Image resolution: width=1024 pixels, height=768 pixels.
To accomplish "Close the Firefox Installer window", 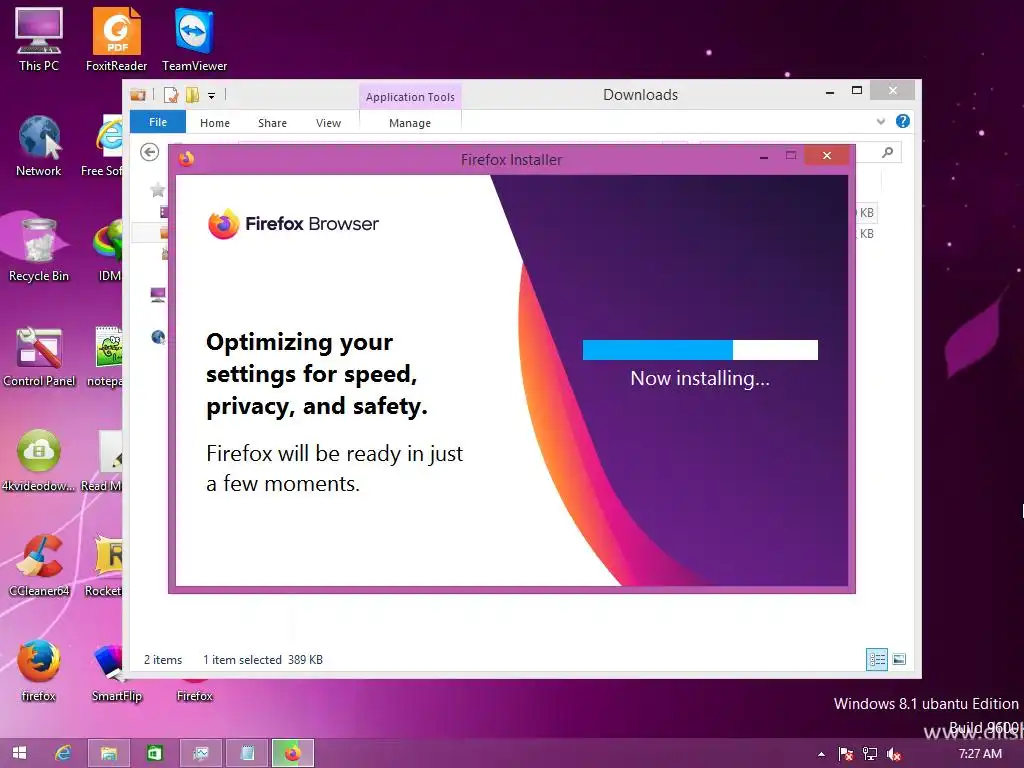I will point(827,155).
